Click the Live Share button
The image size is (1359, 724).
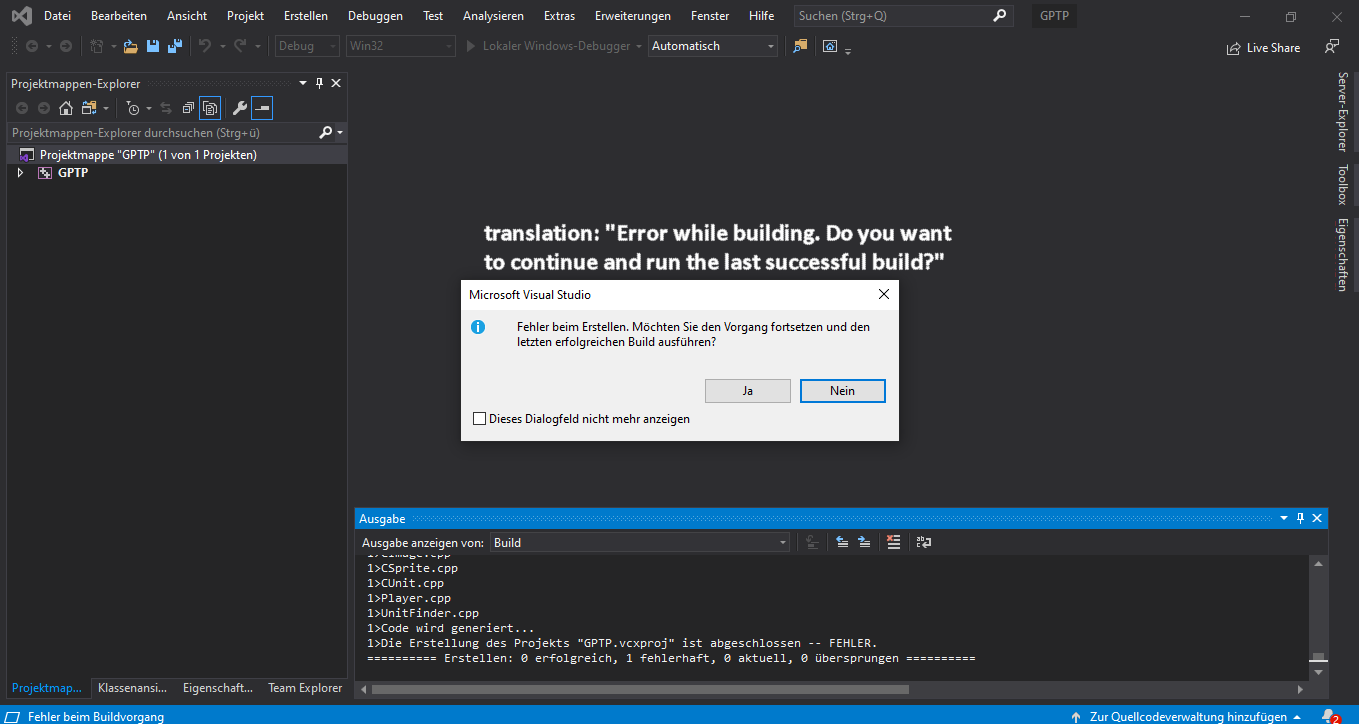pos(1264,47)
